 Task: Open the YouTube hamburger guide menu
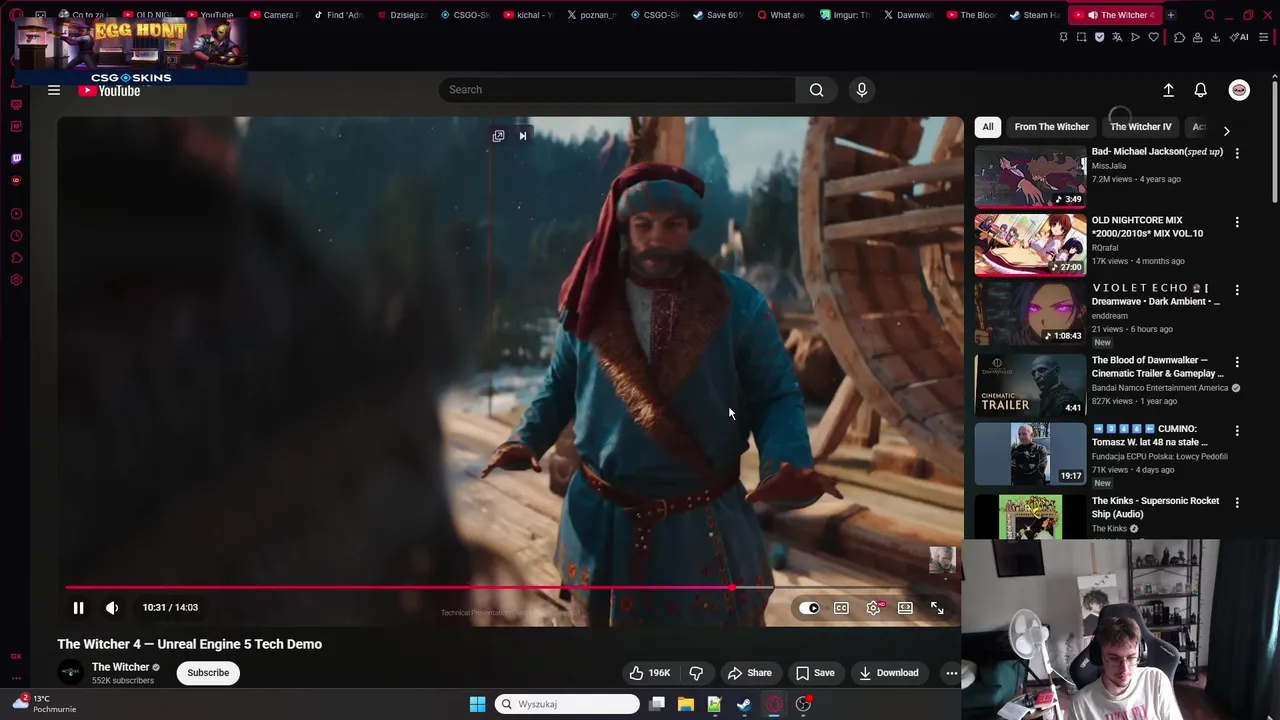tap(54, 90)
